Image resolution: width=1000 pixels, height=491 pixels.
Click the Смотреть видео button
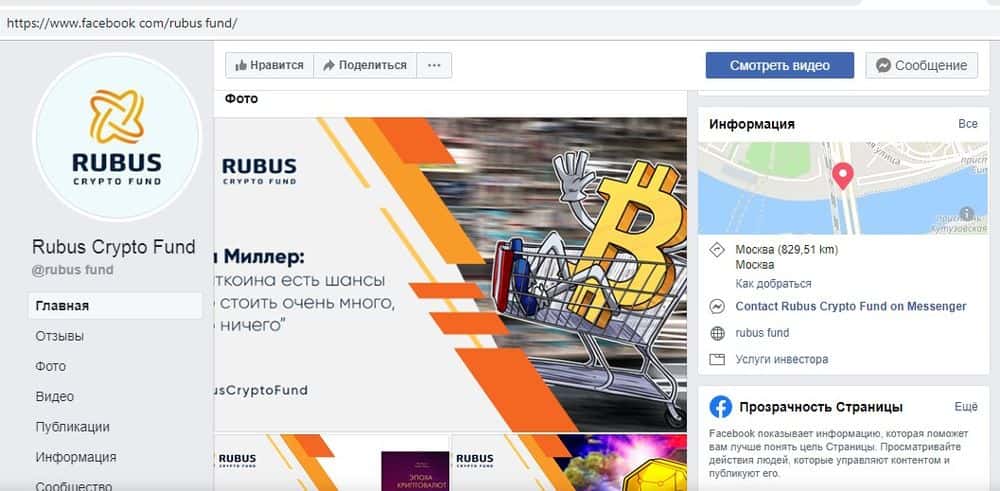click(779, 65)
